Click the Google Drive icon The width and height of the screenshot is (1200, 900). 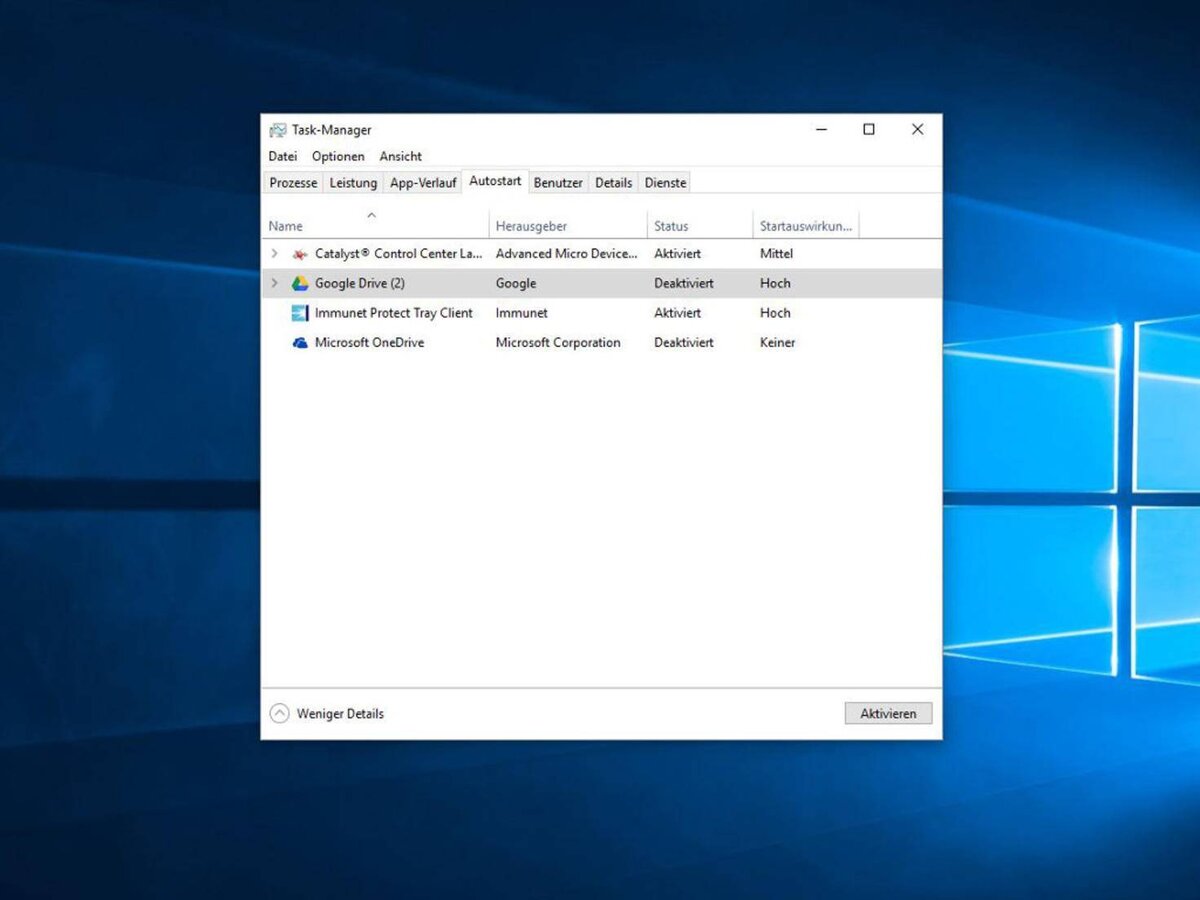point(300,284)
